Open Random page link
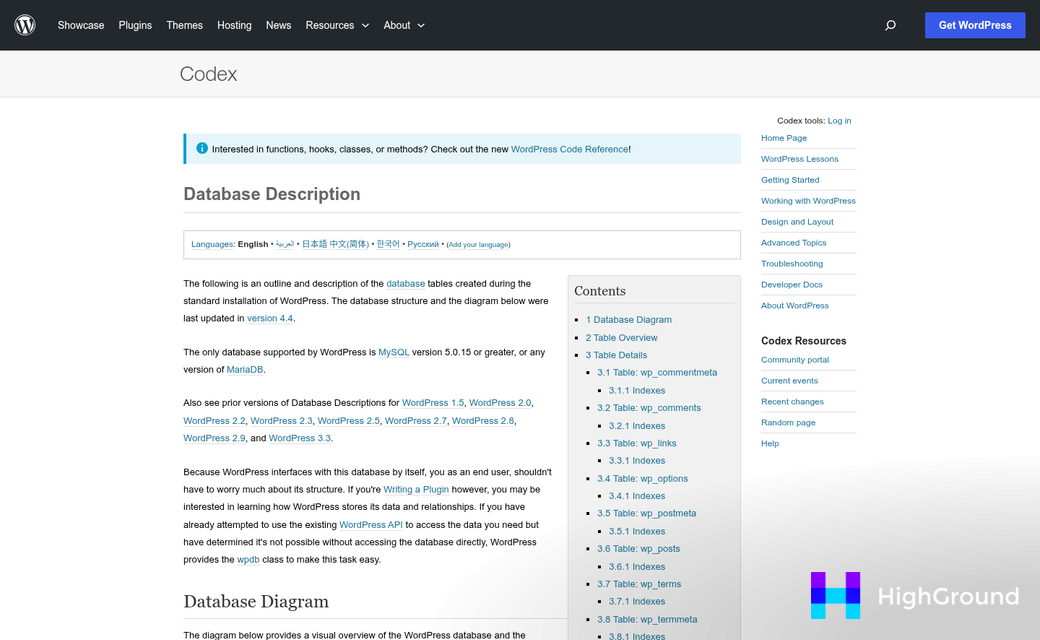Viewport: 1040px width, 640px height. [x=789, y=422]
